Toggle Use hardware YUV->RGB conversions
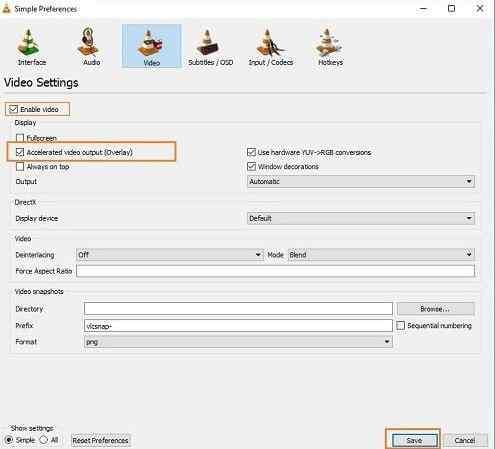Viewport: 495px width, 449px height. 251,152
